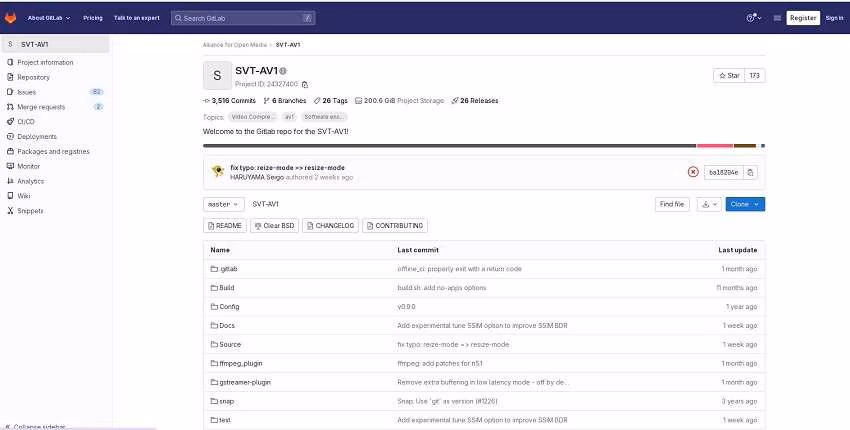This screenshot has width=850, height=430.
Task: Open the help question-mark menu
Action: pyautogui.click(x=754, y=18)
